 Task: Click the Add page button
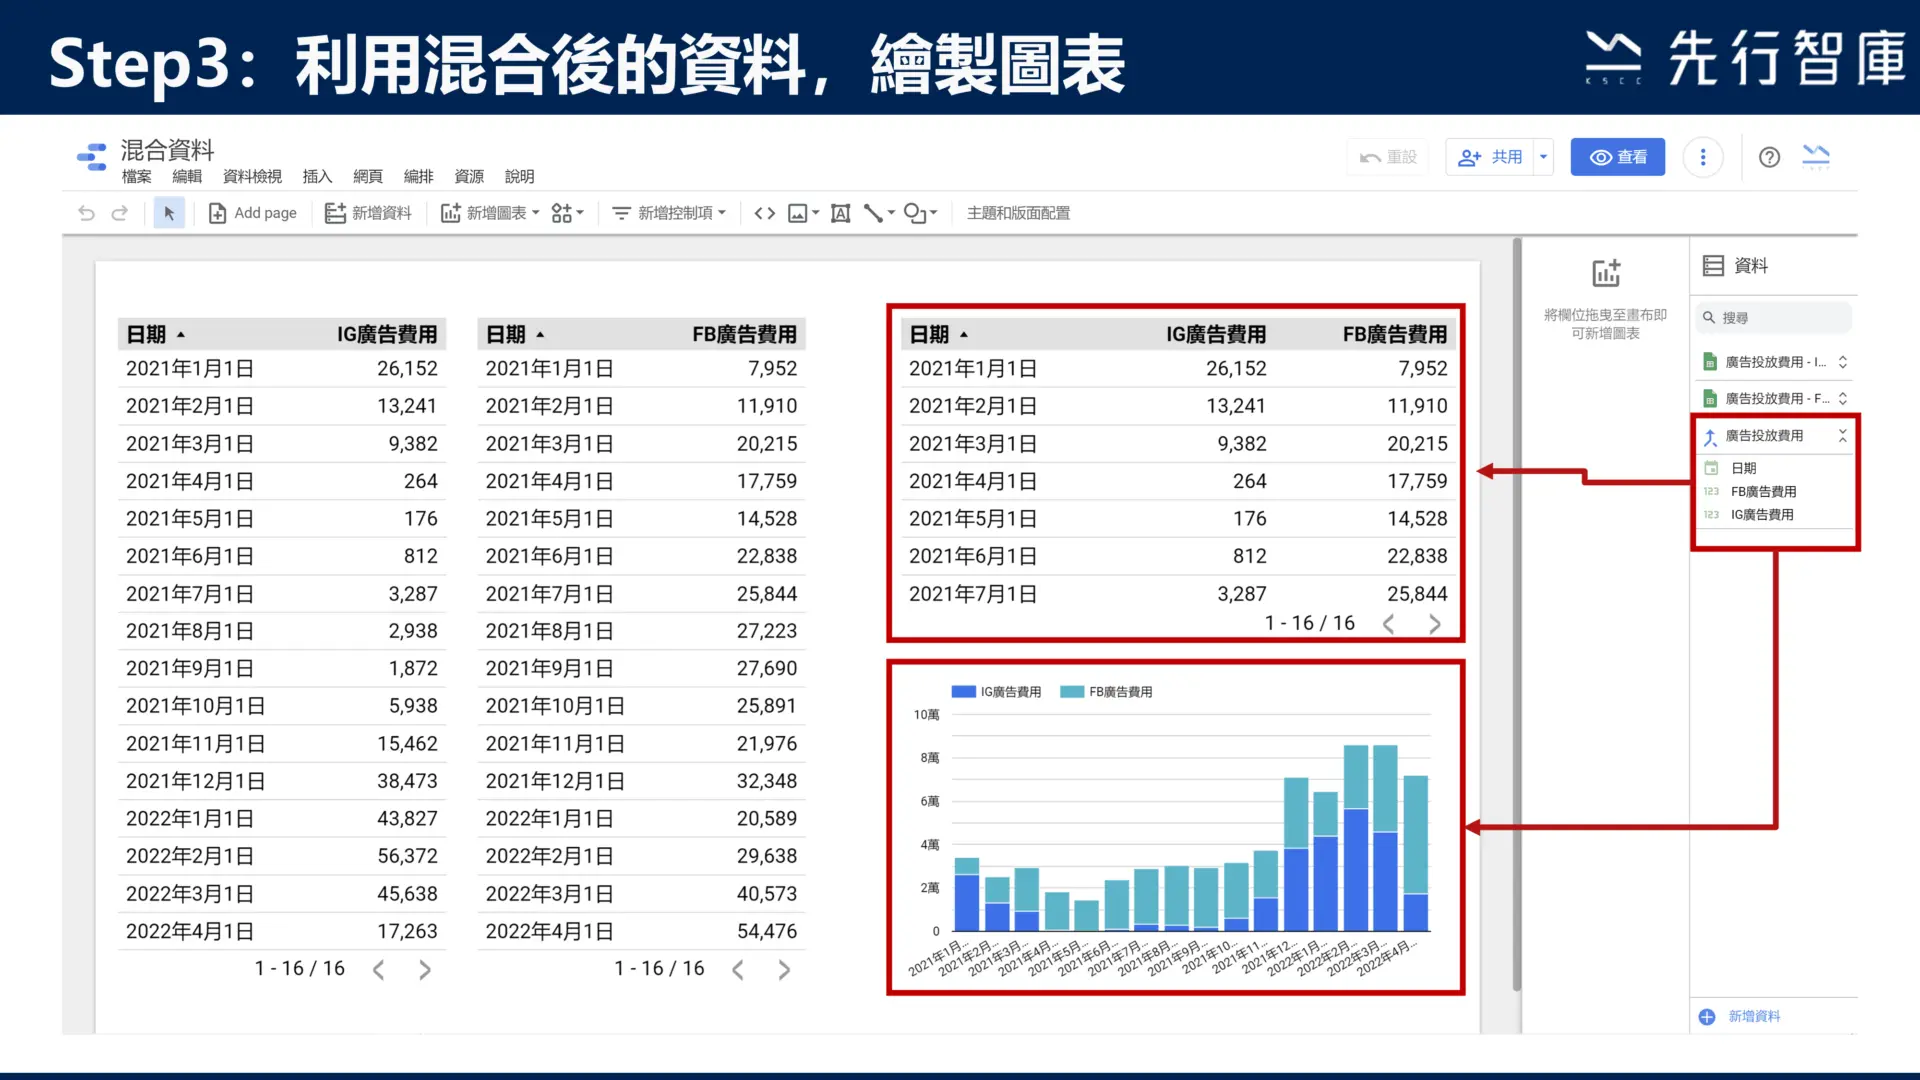pyautogui.click(x=253, y=213)
